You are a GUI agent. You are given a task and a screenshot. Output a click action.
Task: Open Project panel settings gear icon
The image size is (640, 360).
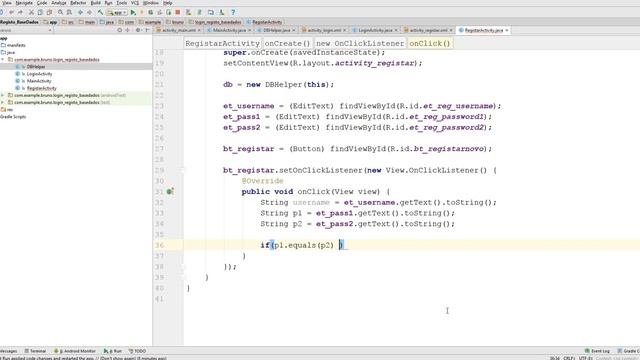click(x=138, y=30)
